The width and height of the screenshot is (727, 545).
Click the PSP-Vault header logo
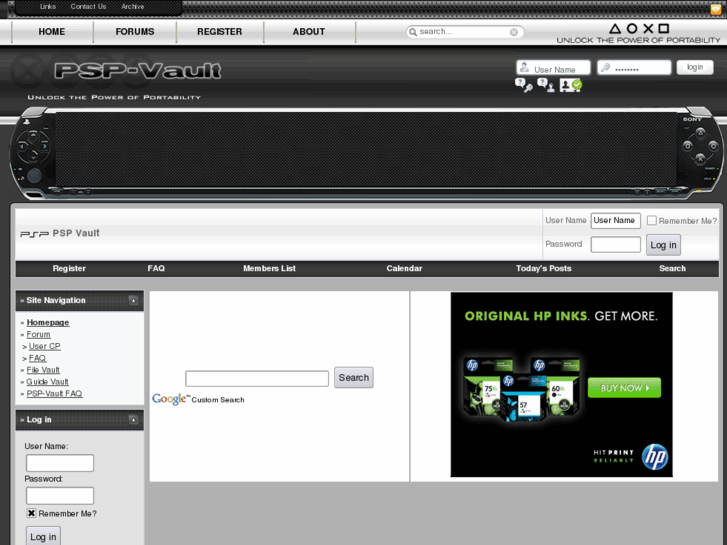pyautogui.click(x=138, y=71)
